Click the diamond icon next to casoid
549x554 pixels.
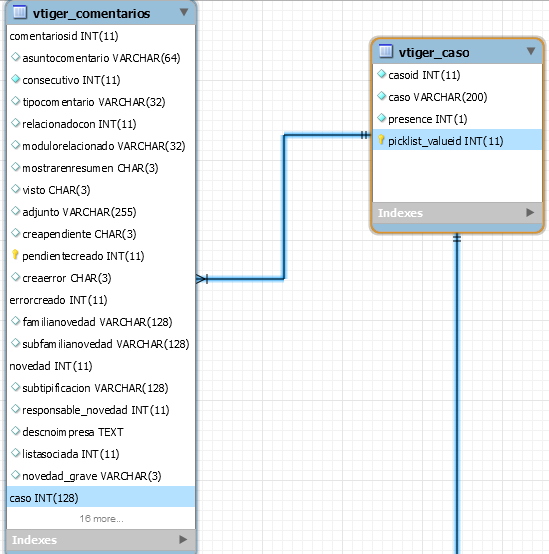click(x=381, y=74)
